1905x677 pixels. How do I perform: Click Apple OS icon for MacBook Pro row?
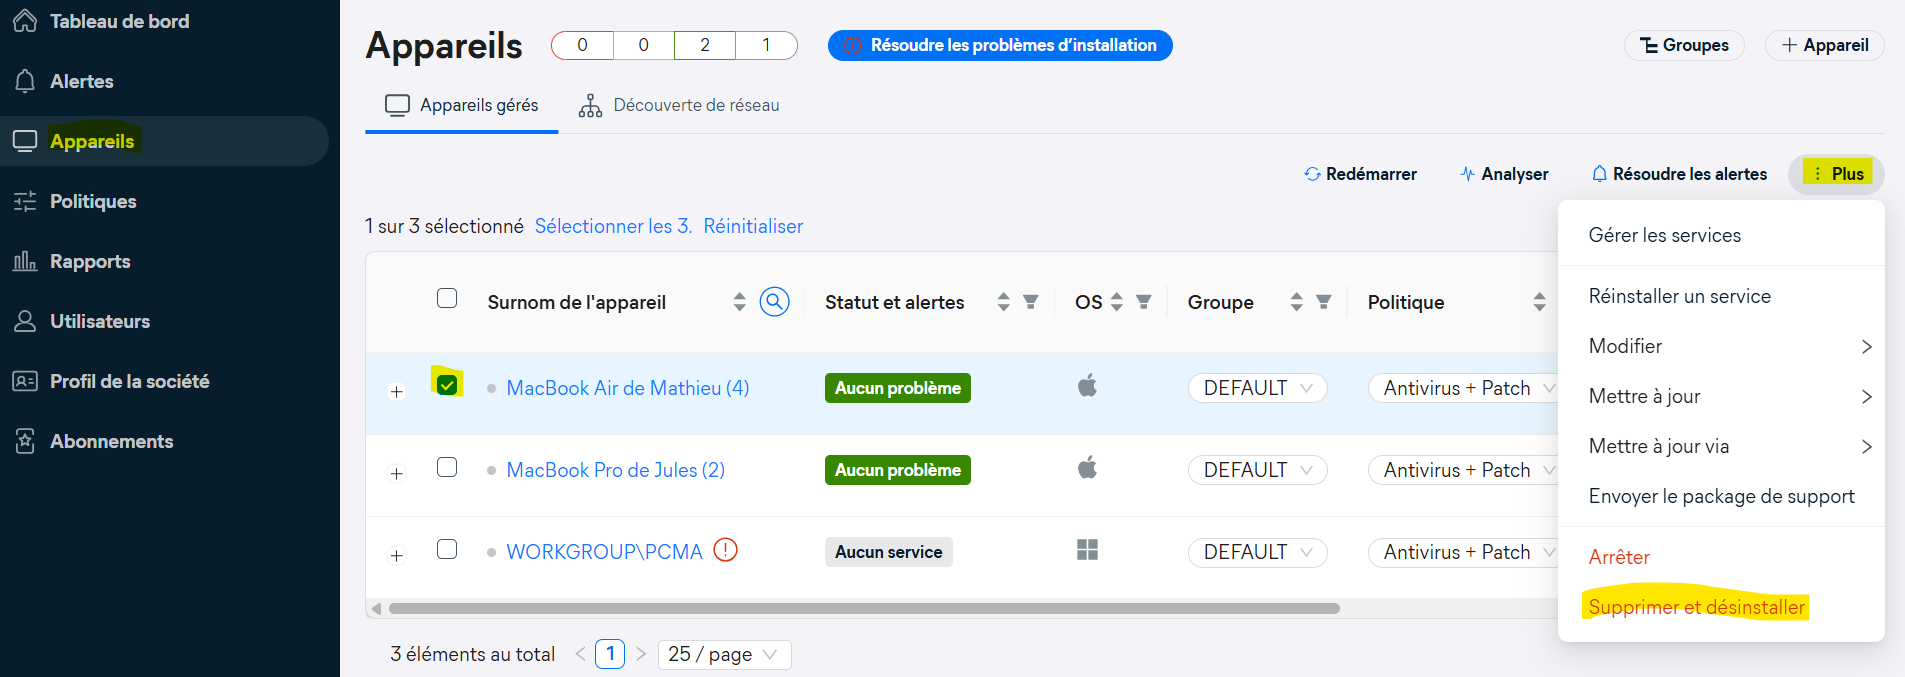tap(1088, 467)
